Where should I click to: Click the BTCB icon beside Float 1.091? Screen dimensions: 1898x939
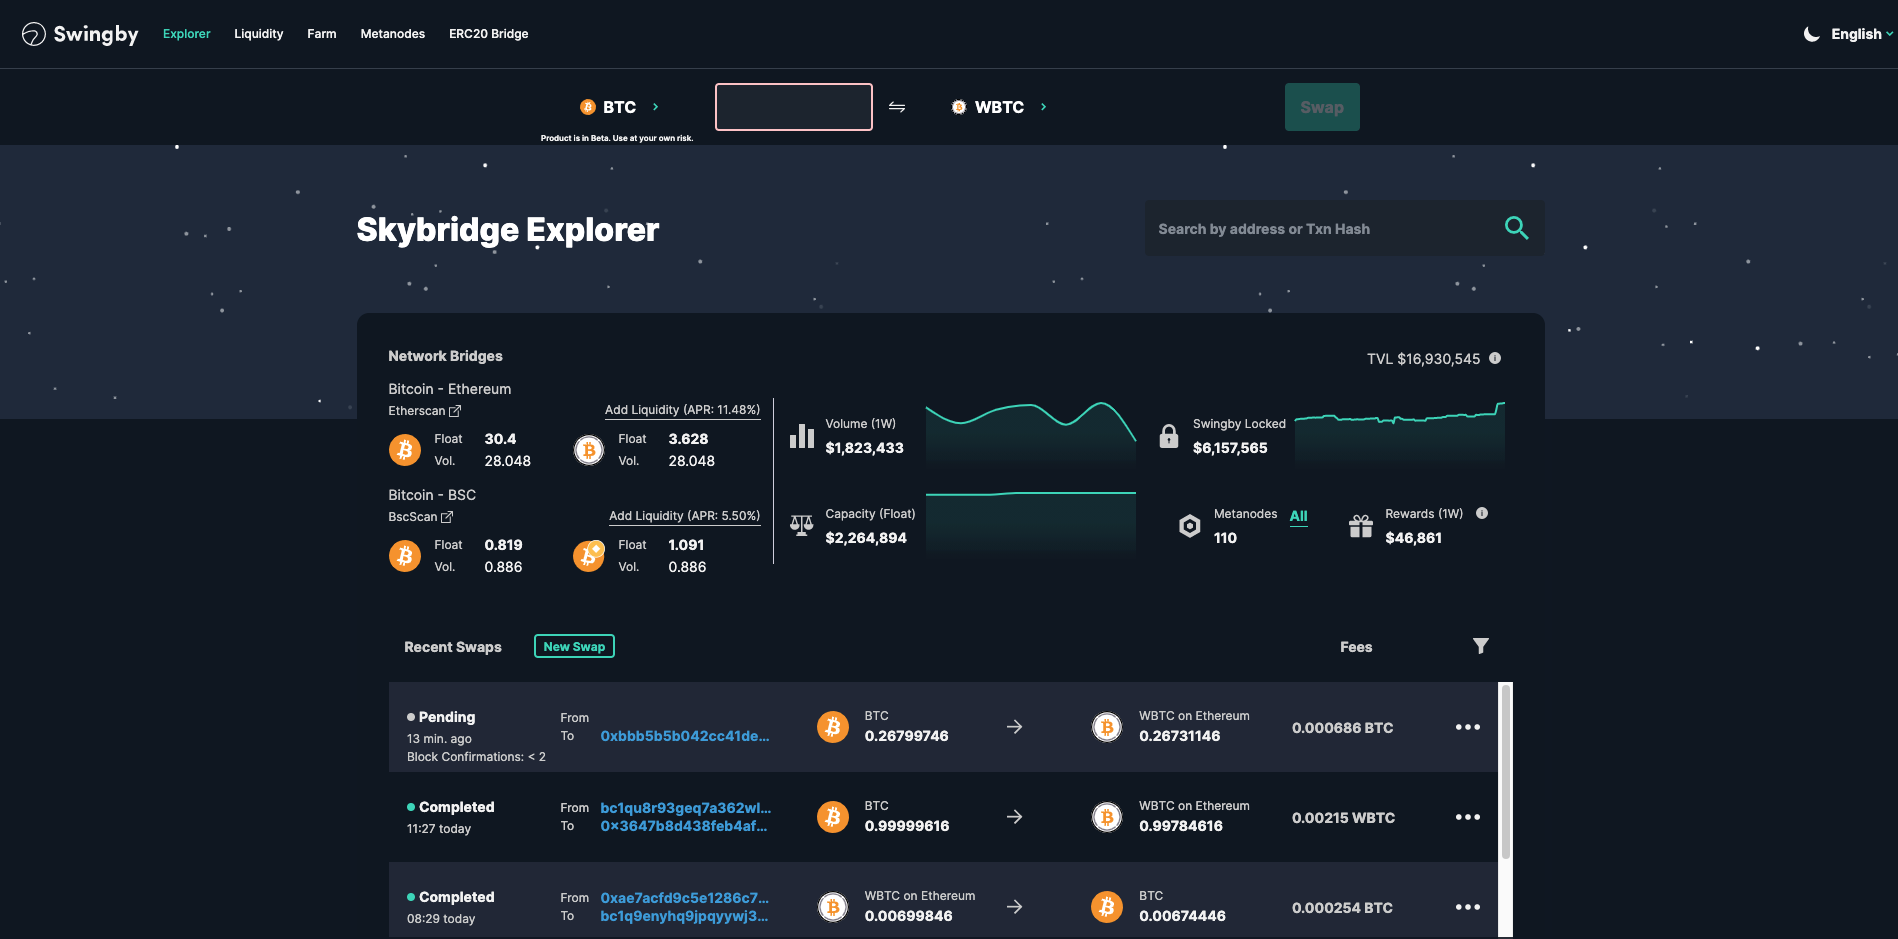(x=589, y=556)
